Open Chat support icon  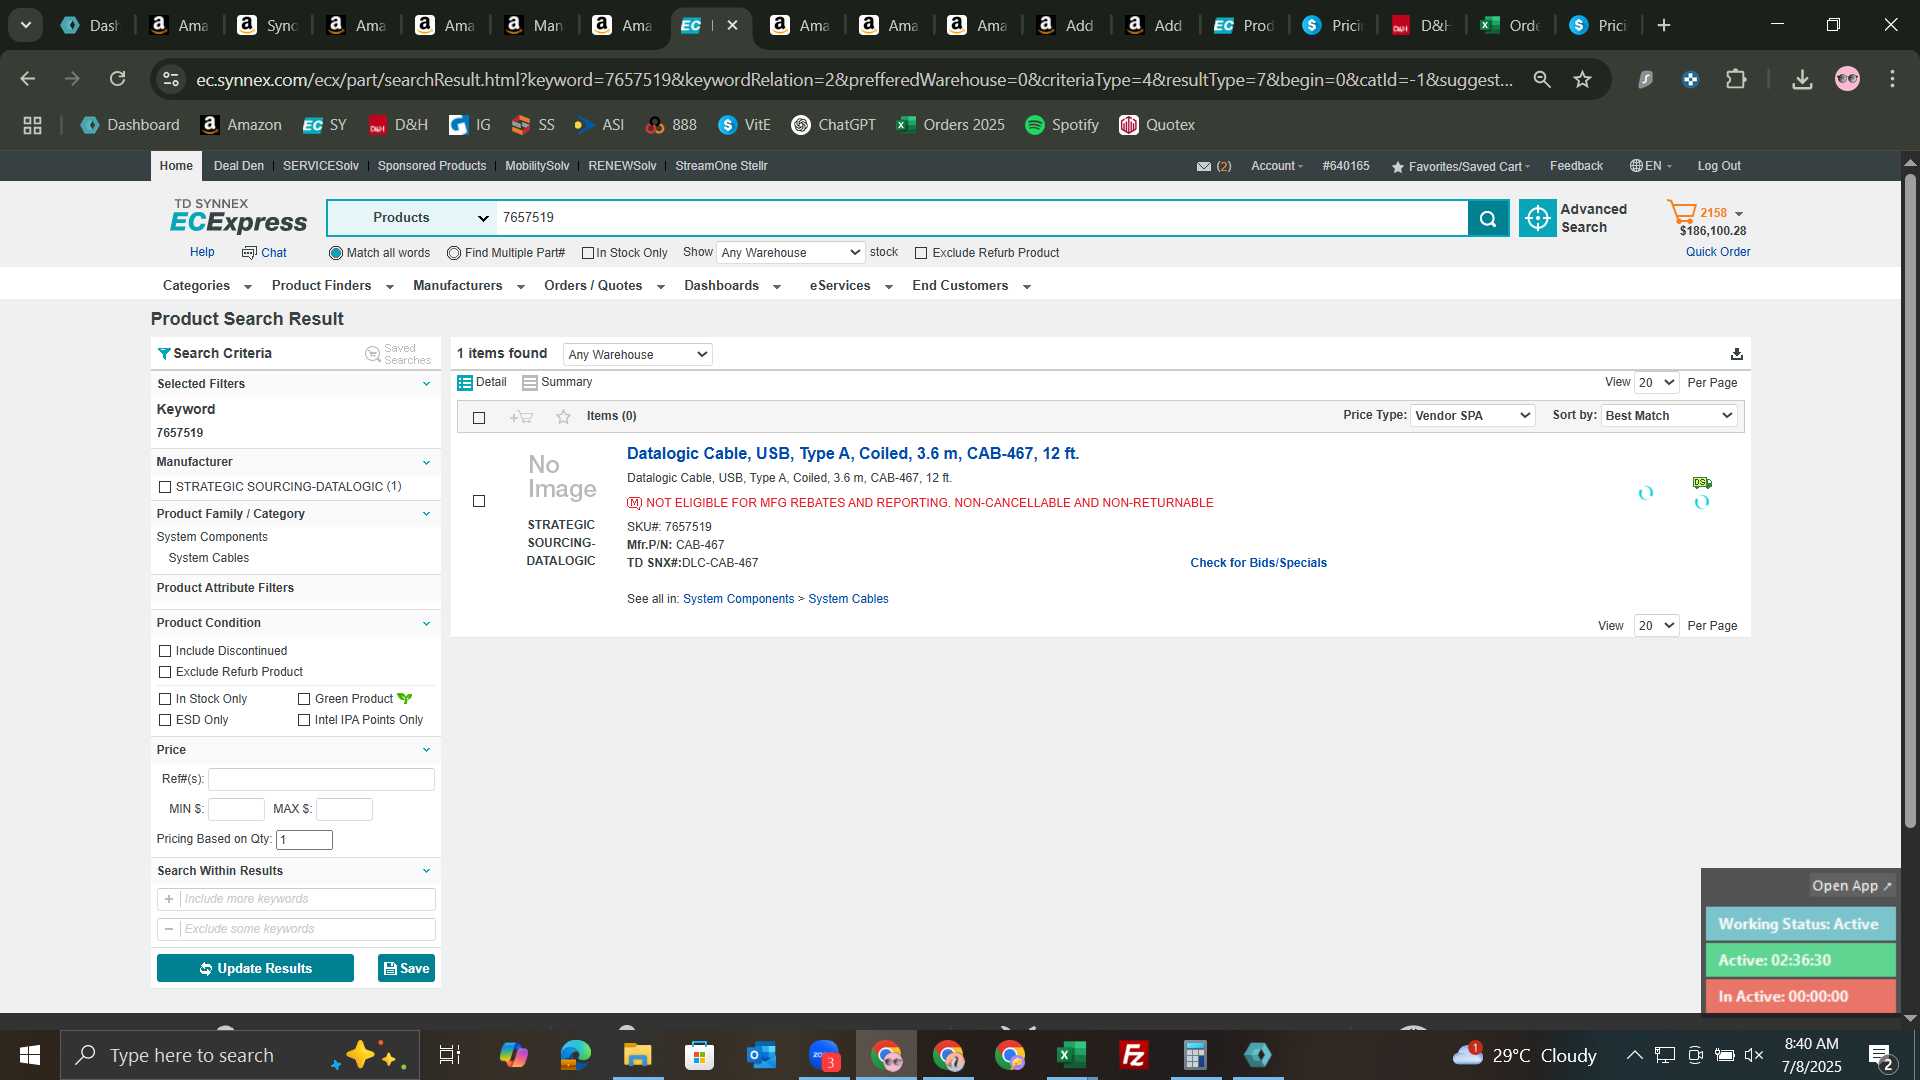(249, 253)
